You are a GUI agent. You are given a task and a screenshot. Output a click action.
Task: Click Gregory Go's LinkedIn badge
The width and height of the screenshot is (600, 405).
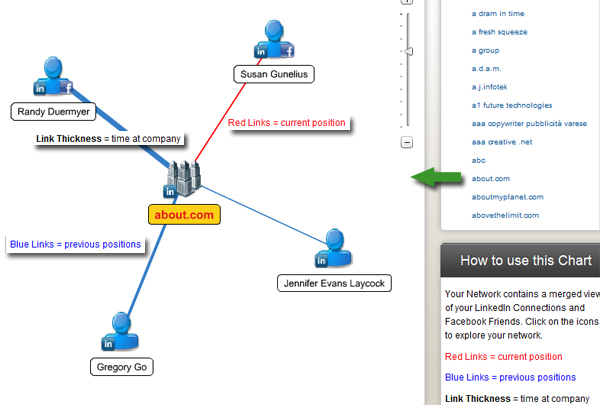[108, 344]
